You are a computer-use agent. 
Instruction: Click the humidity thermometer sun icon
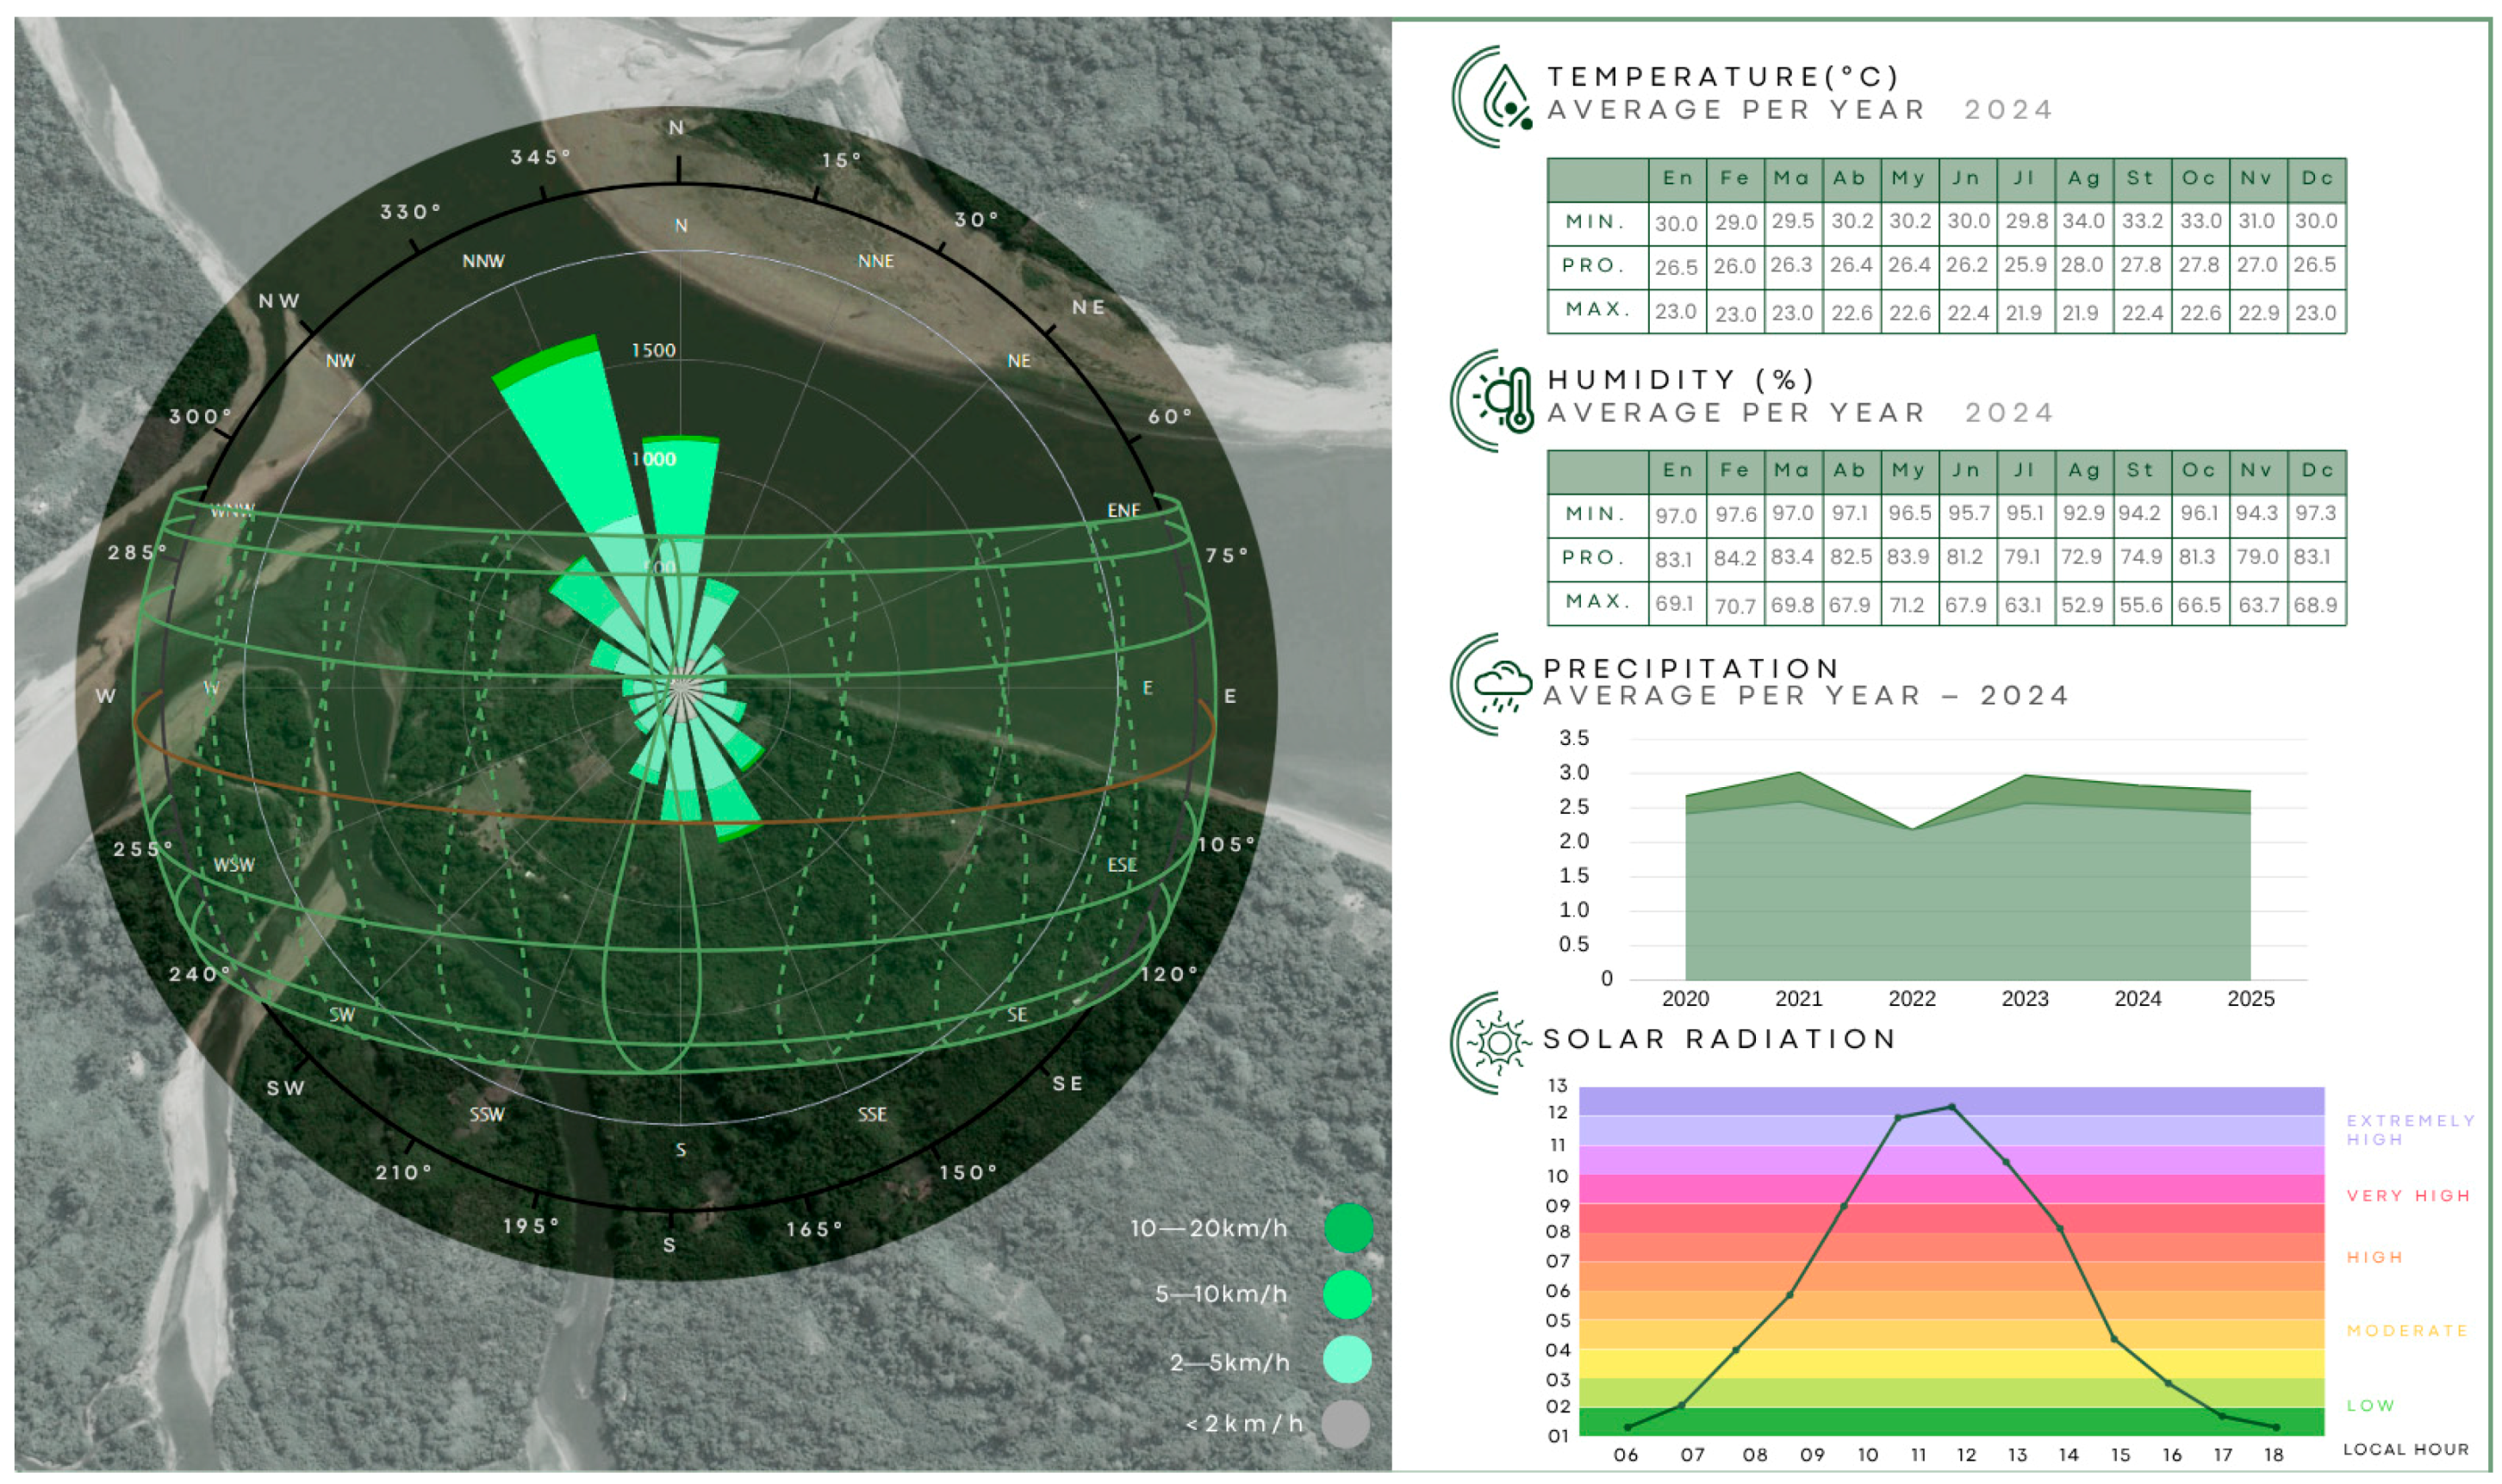tap(1506, 400)
